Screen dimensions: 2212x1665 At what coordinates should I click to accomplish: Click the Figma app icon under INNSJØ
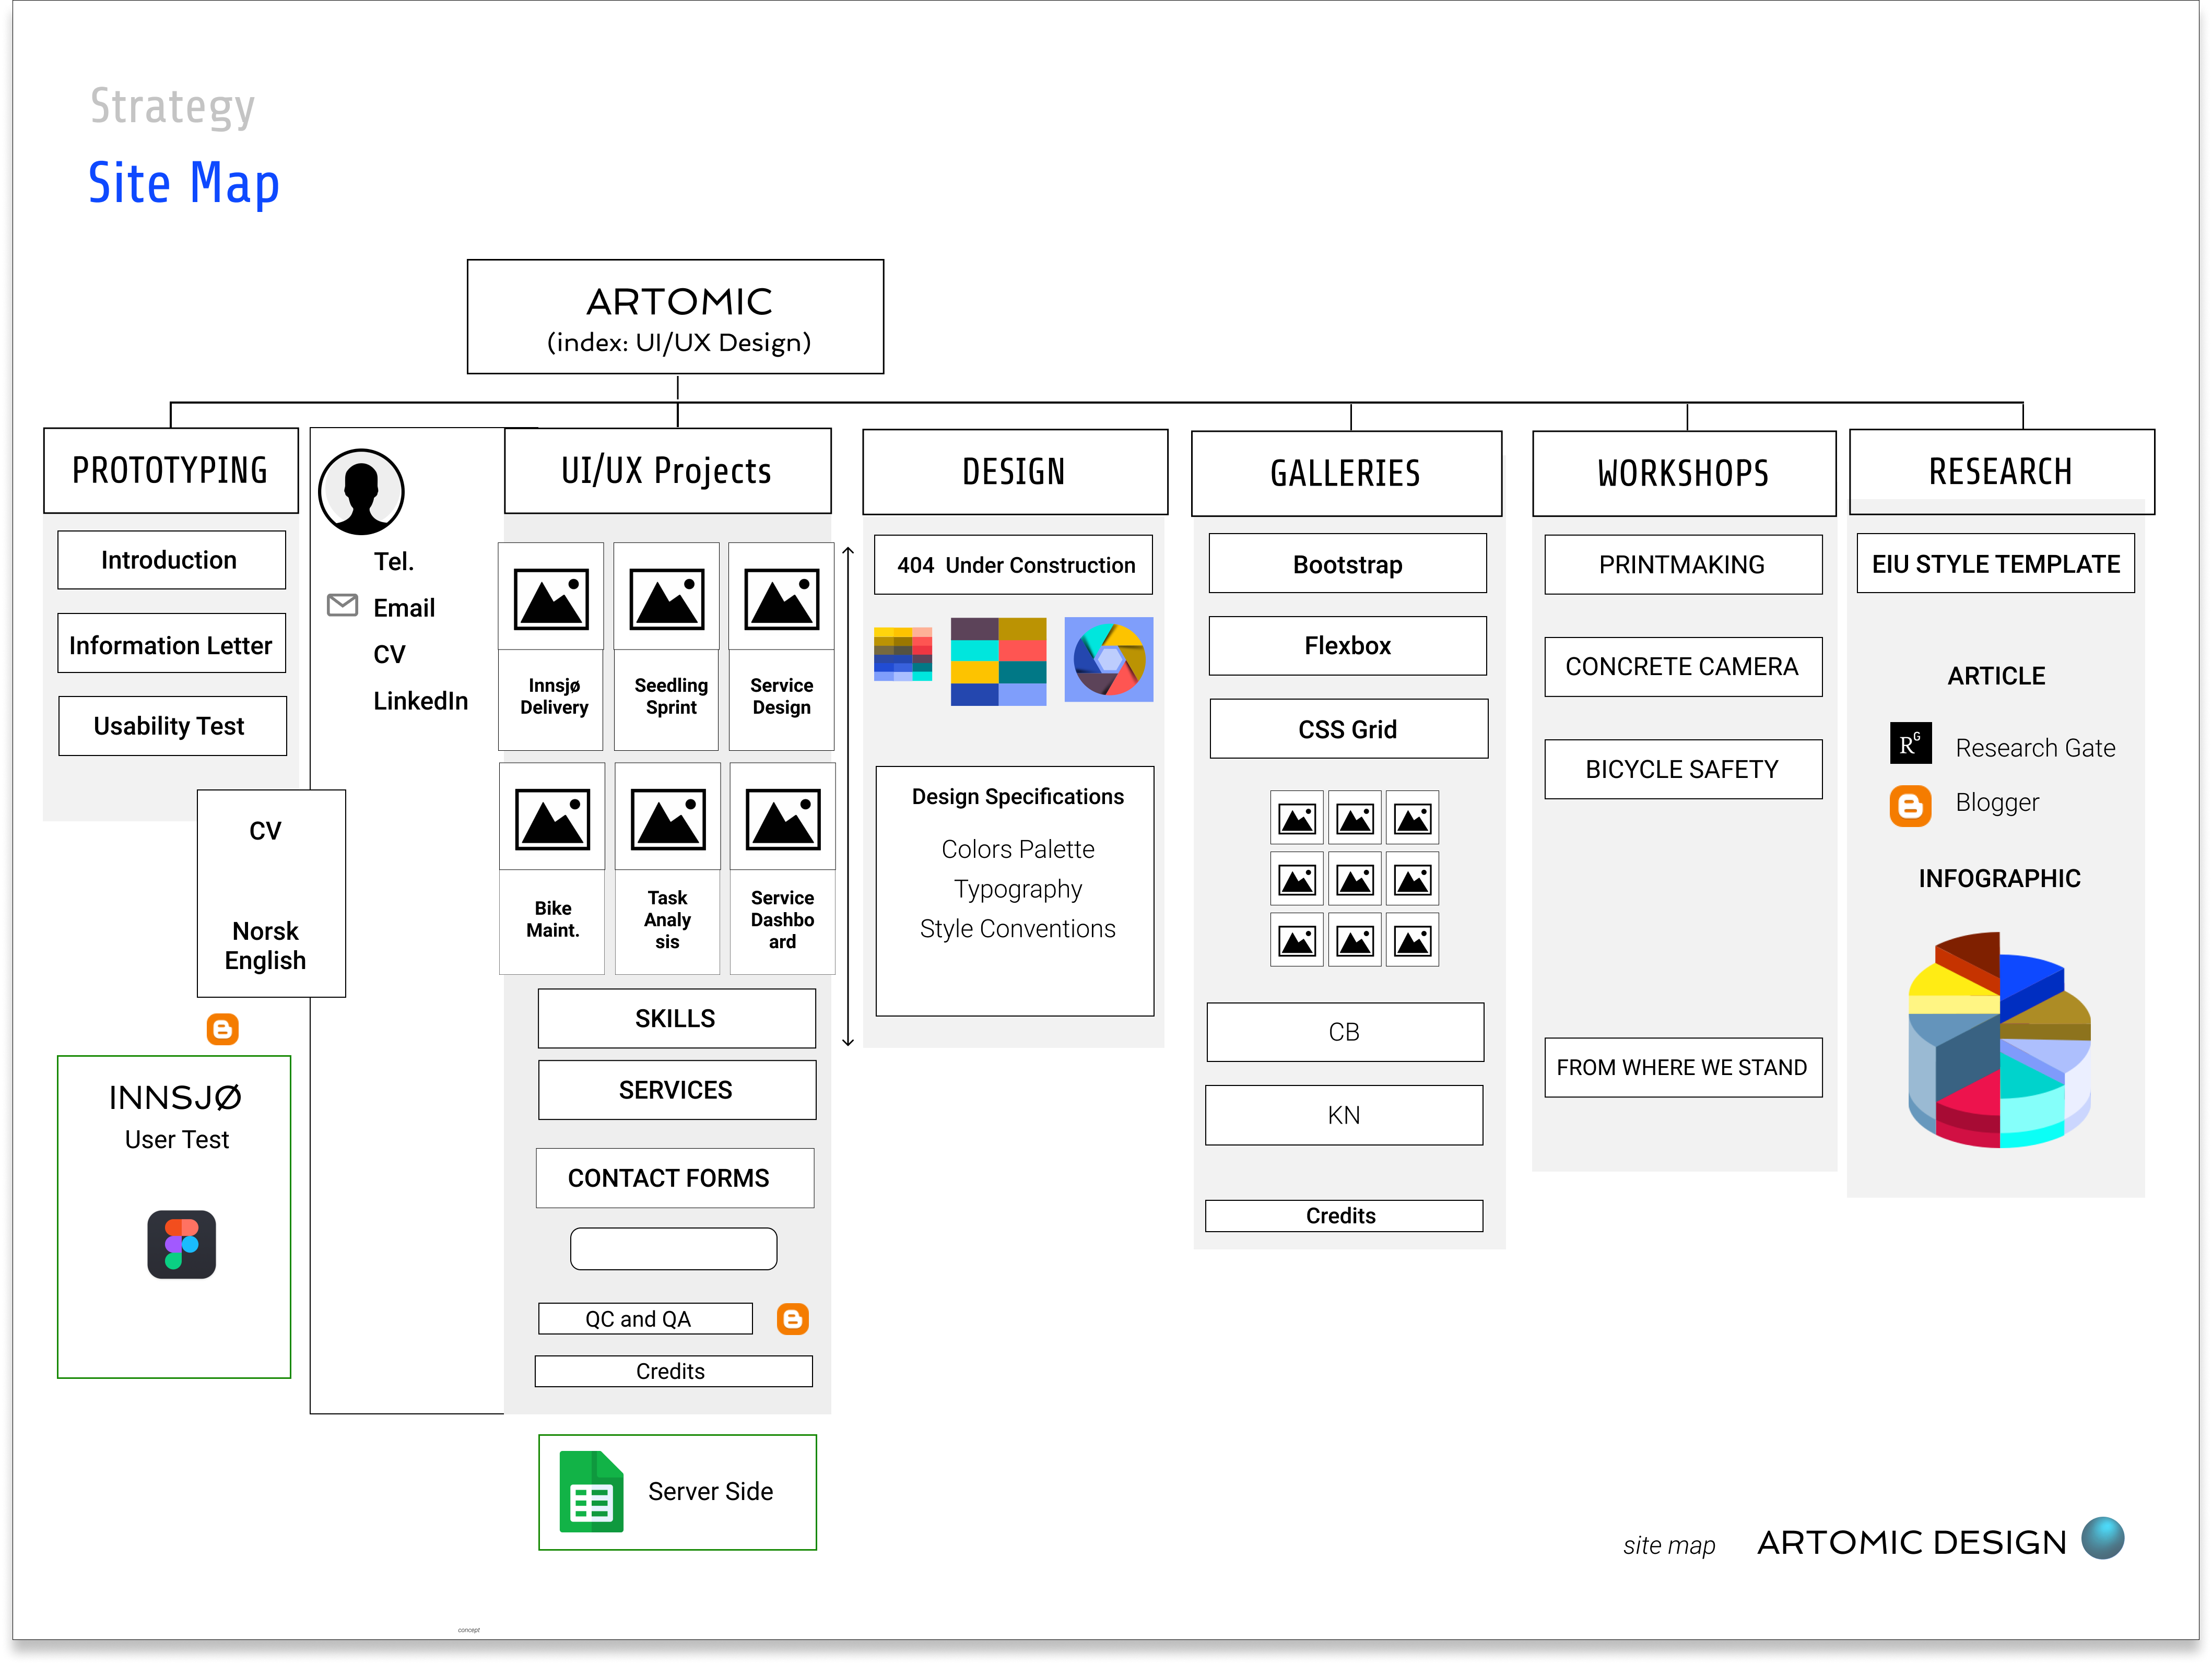pyautogui.click(x=181, y=1244)
